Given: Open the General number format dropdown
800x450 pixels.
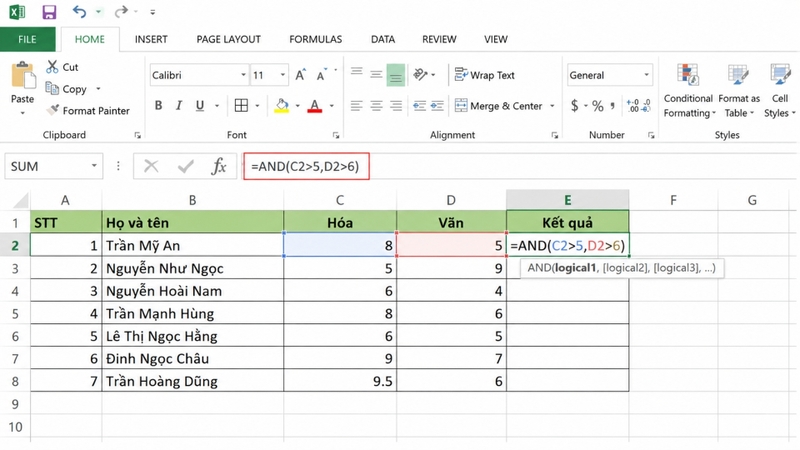Looking at the screenshot, I should pos(646,75).
